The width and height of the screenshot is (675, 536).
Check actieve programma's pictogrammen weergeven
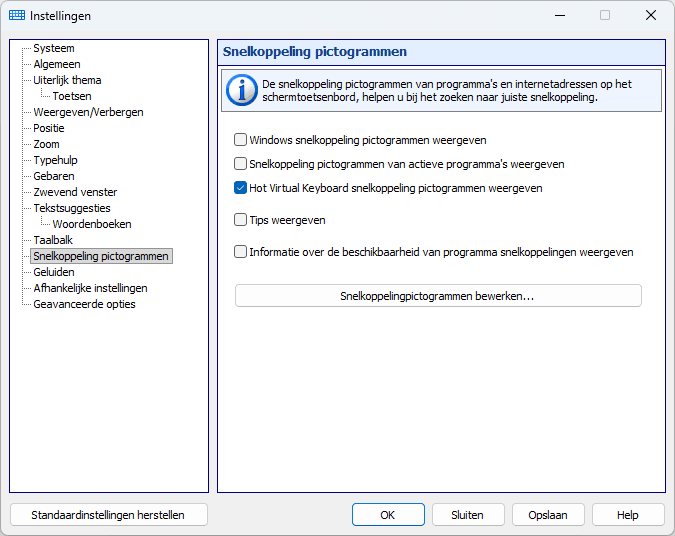pos(240,164)
